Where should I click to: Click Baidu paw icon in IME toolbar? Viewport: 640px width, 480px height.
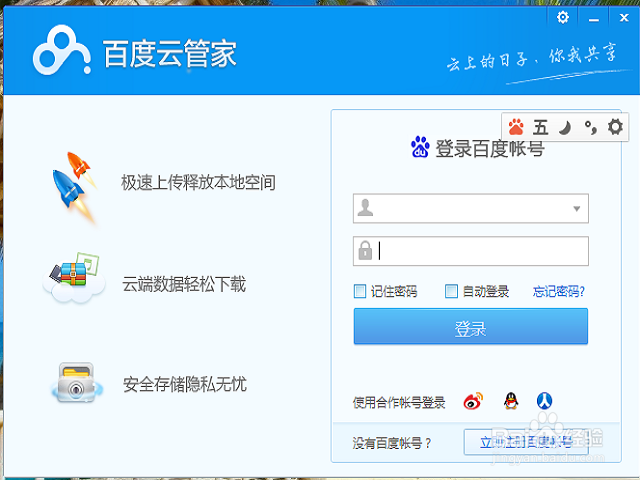pyautogui.click(x=516, y=127)
